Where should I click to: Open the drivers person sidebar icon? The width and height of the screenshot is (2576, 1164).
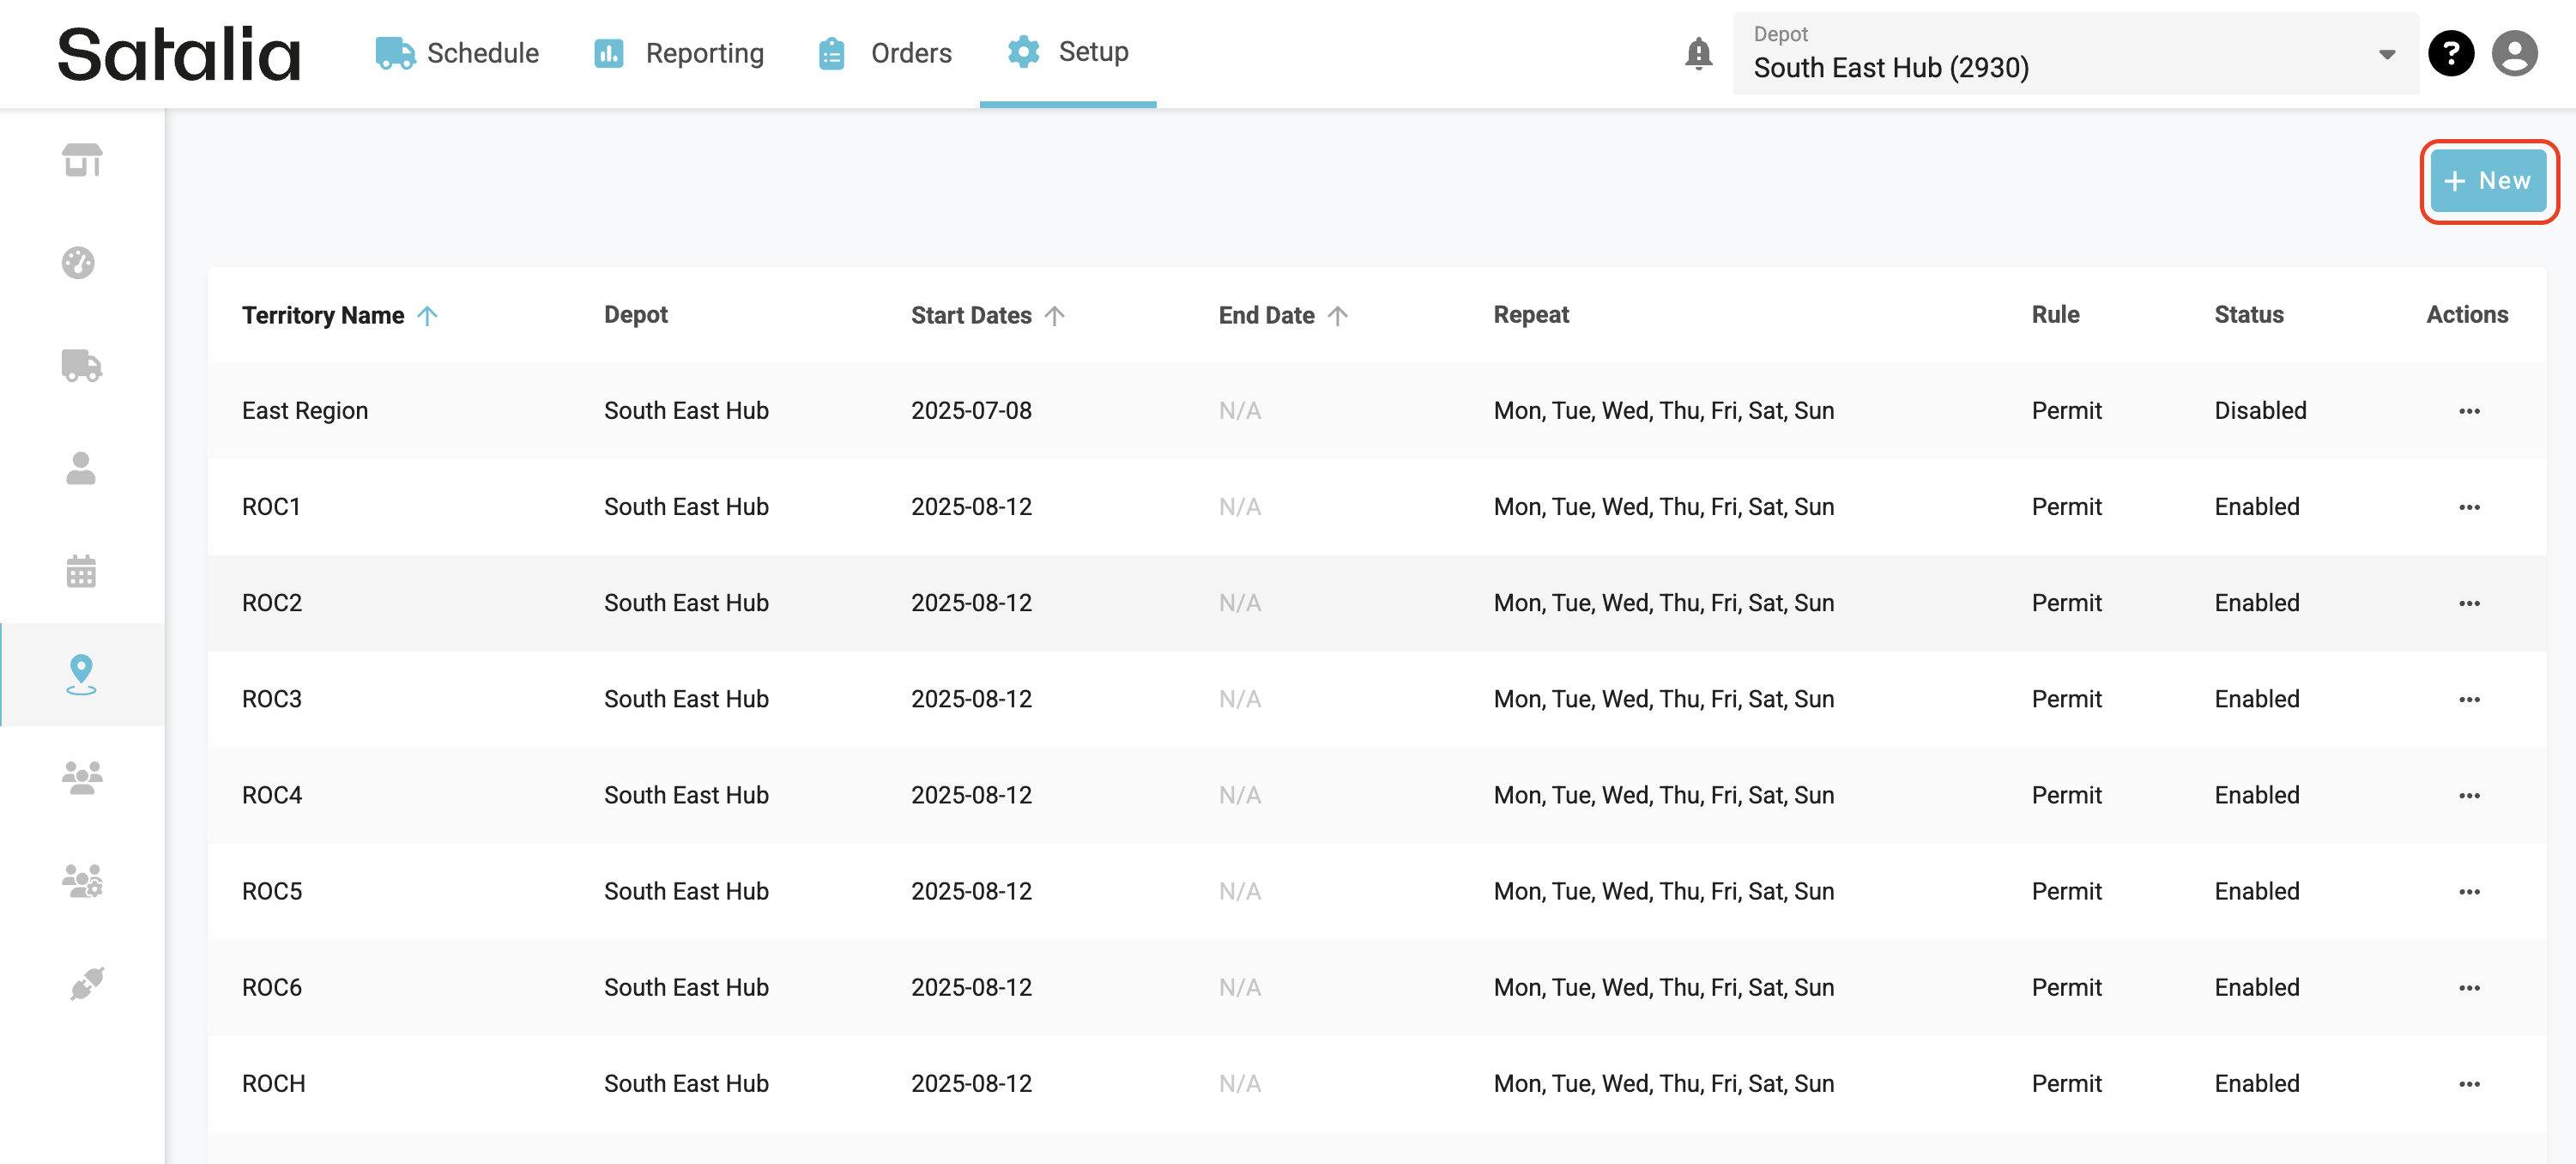pyautogui.click(x=81, y=468)
